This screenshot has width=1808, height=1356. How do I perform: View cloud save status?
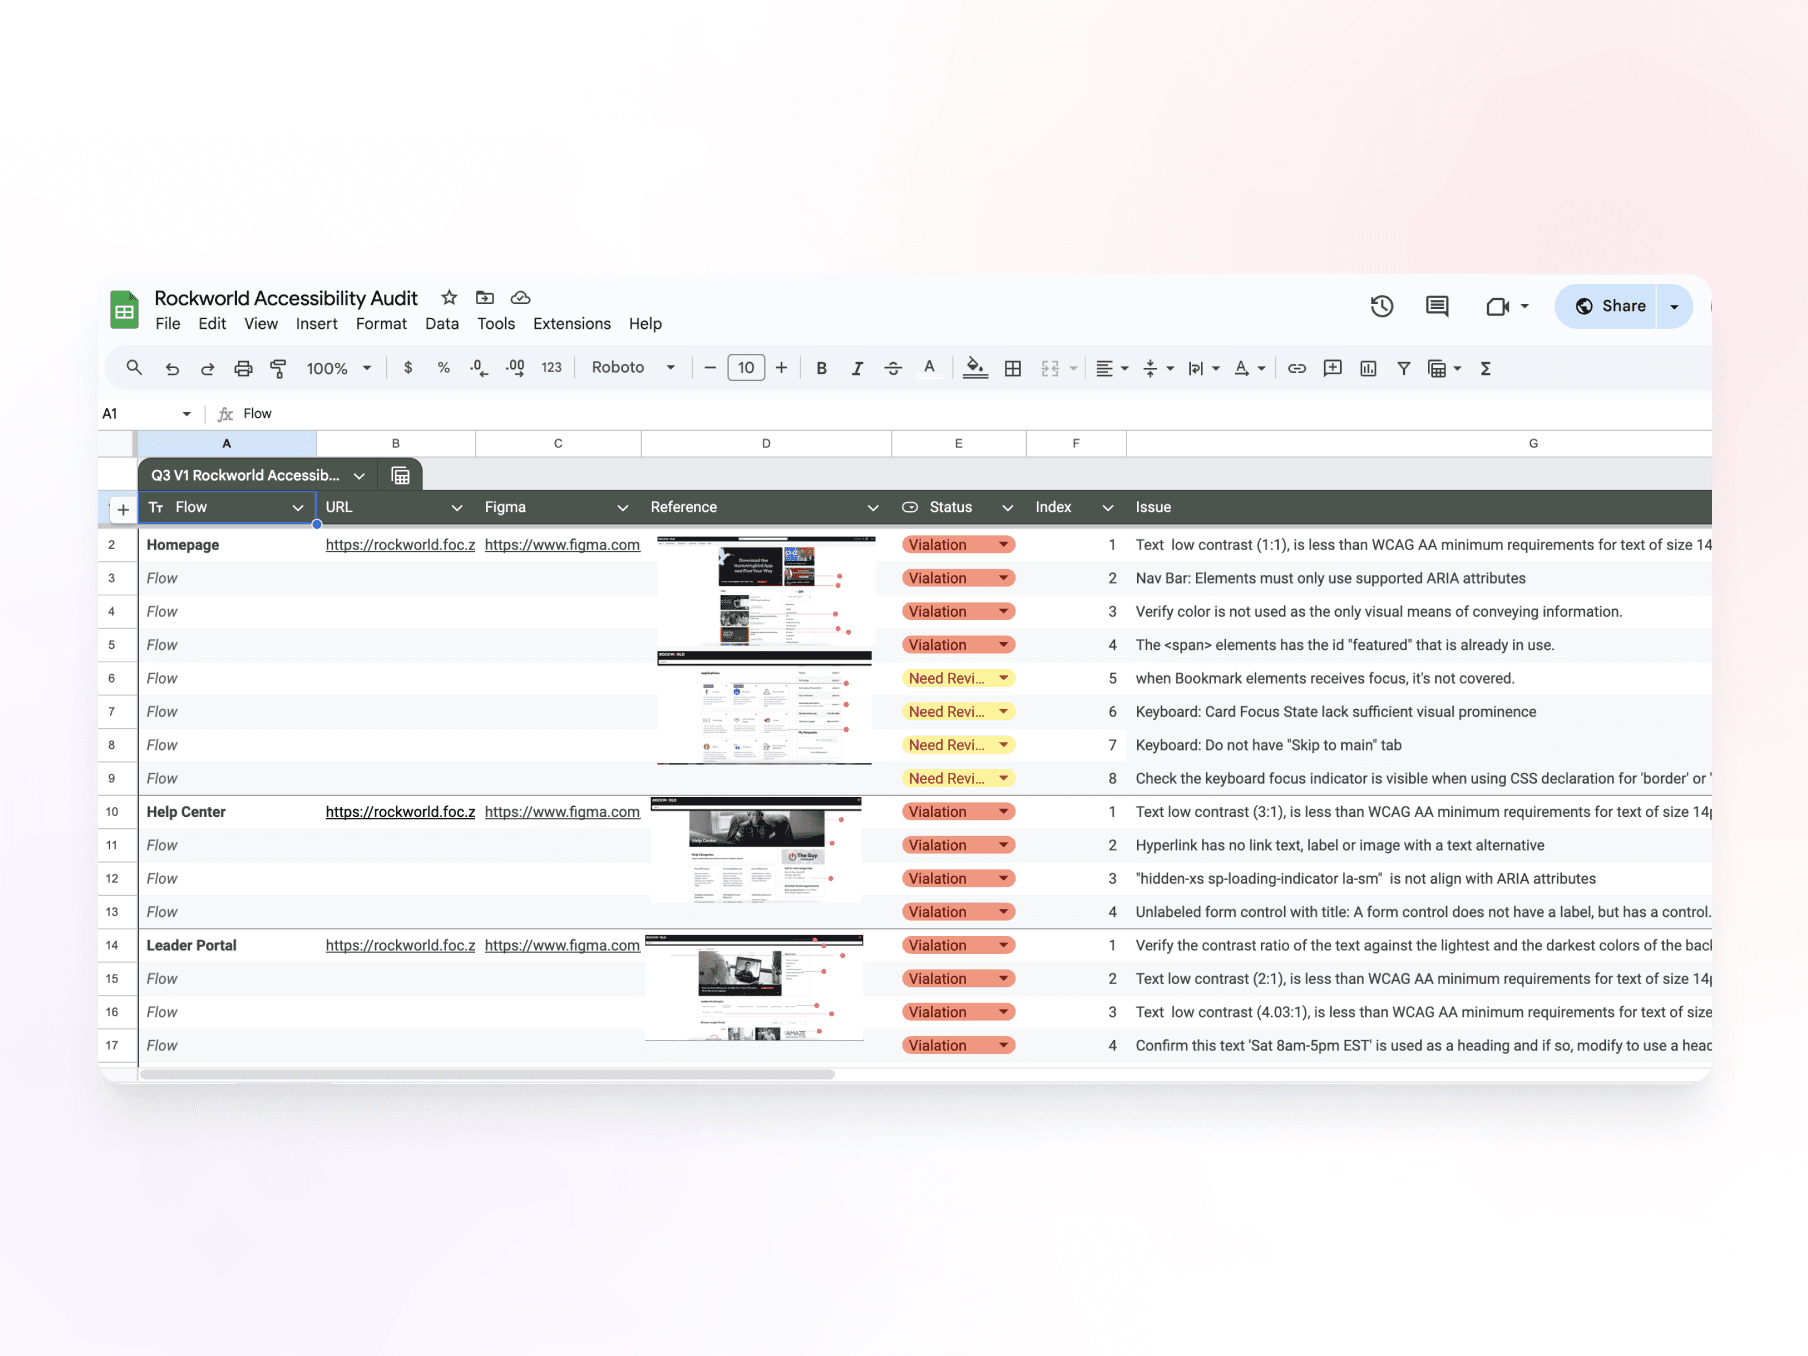pyautogui.click(x=520, y=297)
